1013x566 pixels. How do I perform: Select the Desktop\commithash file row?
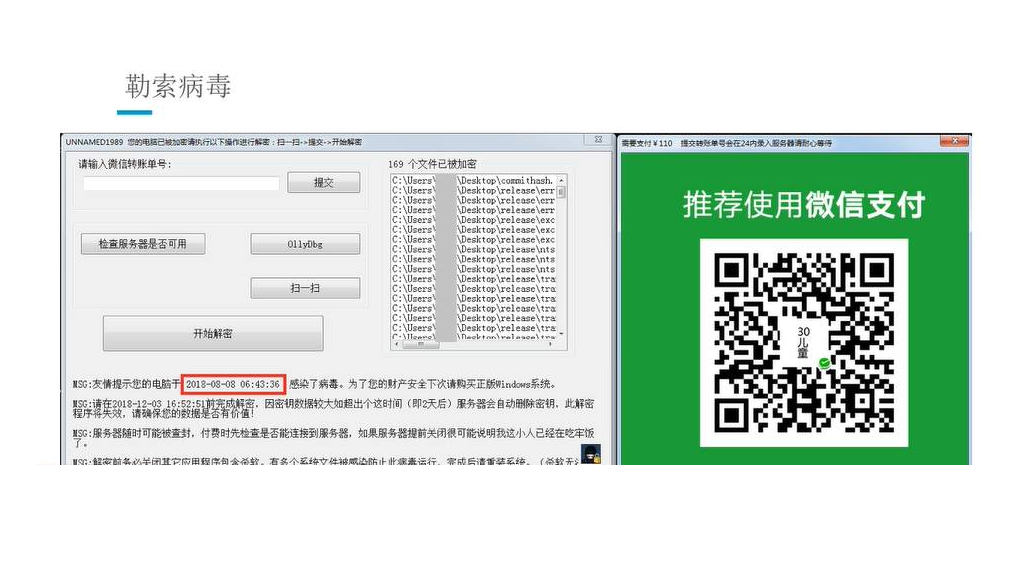click(474, 180)
